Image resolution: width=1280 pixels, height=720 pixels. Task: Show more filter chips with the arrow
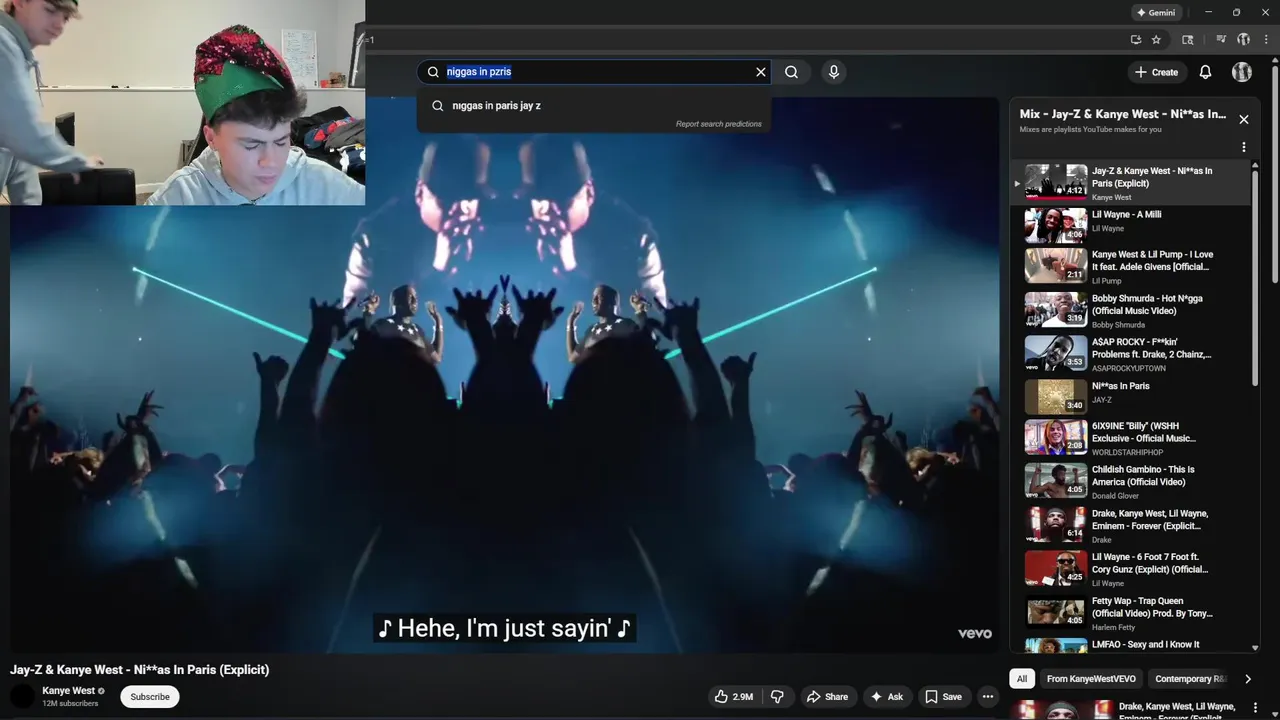click(1247, 679)
